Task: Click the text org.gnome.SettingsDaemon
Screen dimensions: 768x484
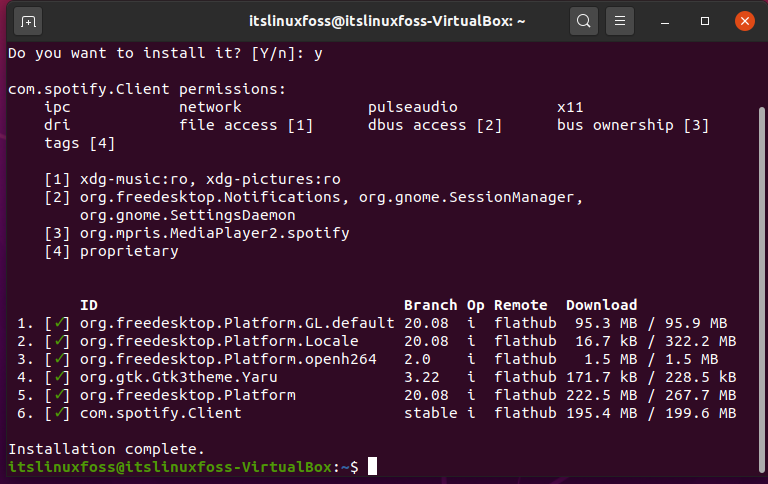Action: point(188,216)
